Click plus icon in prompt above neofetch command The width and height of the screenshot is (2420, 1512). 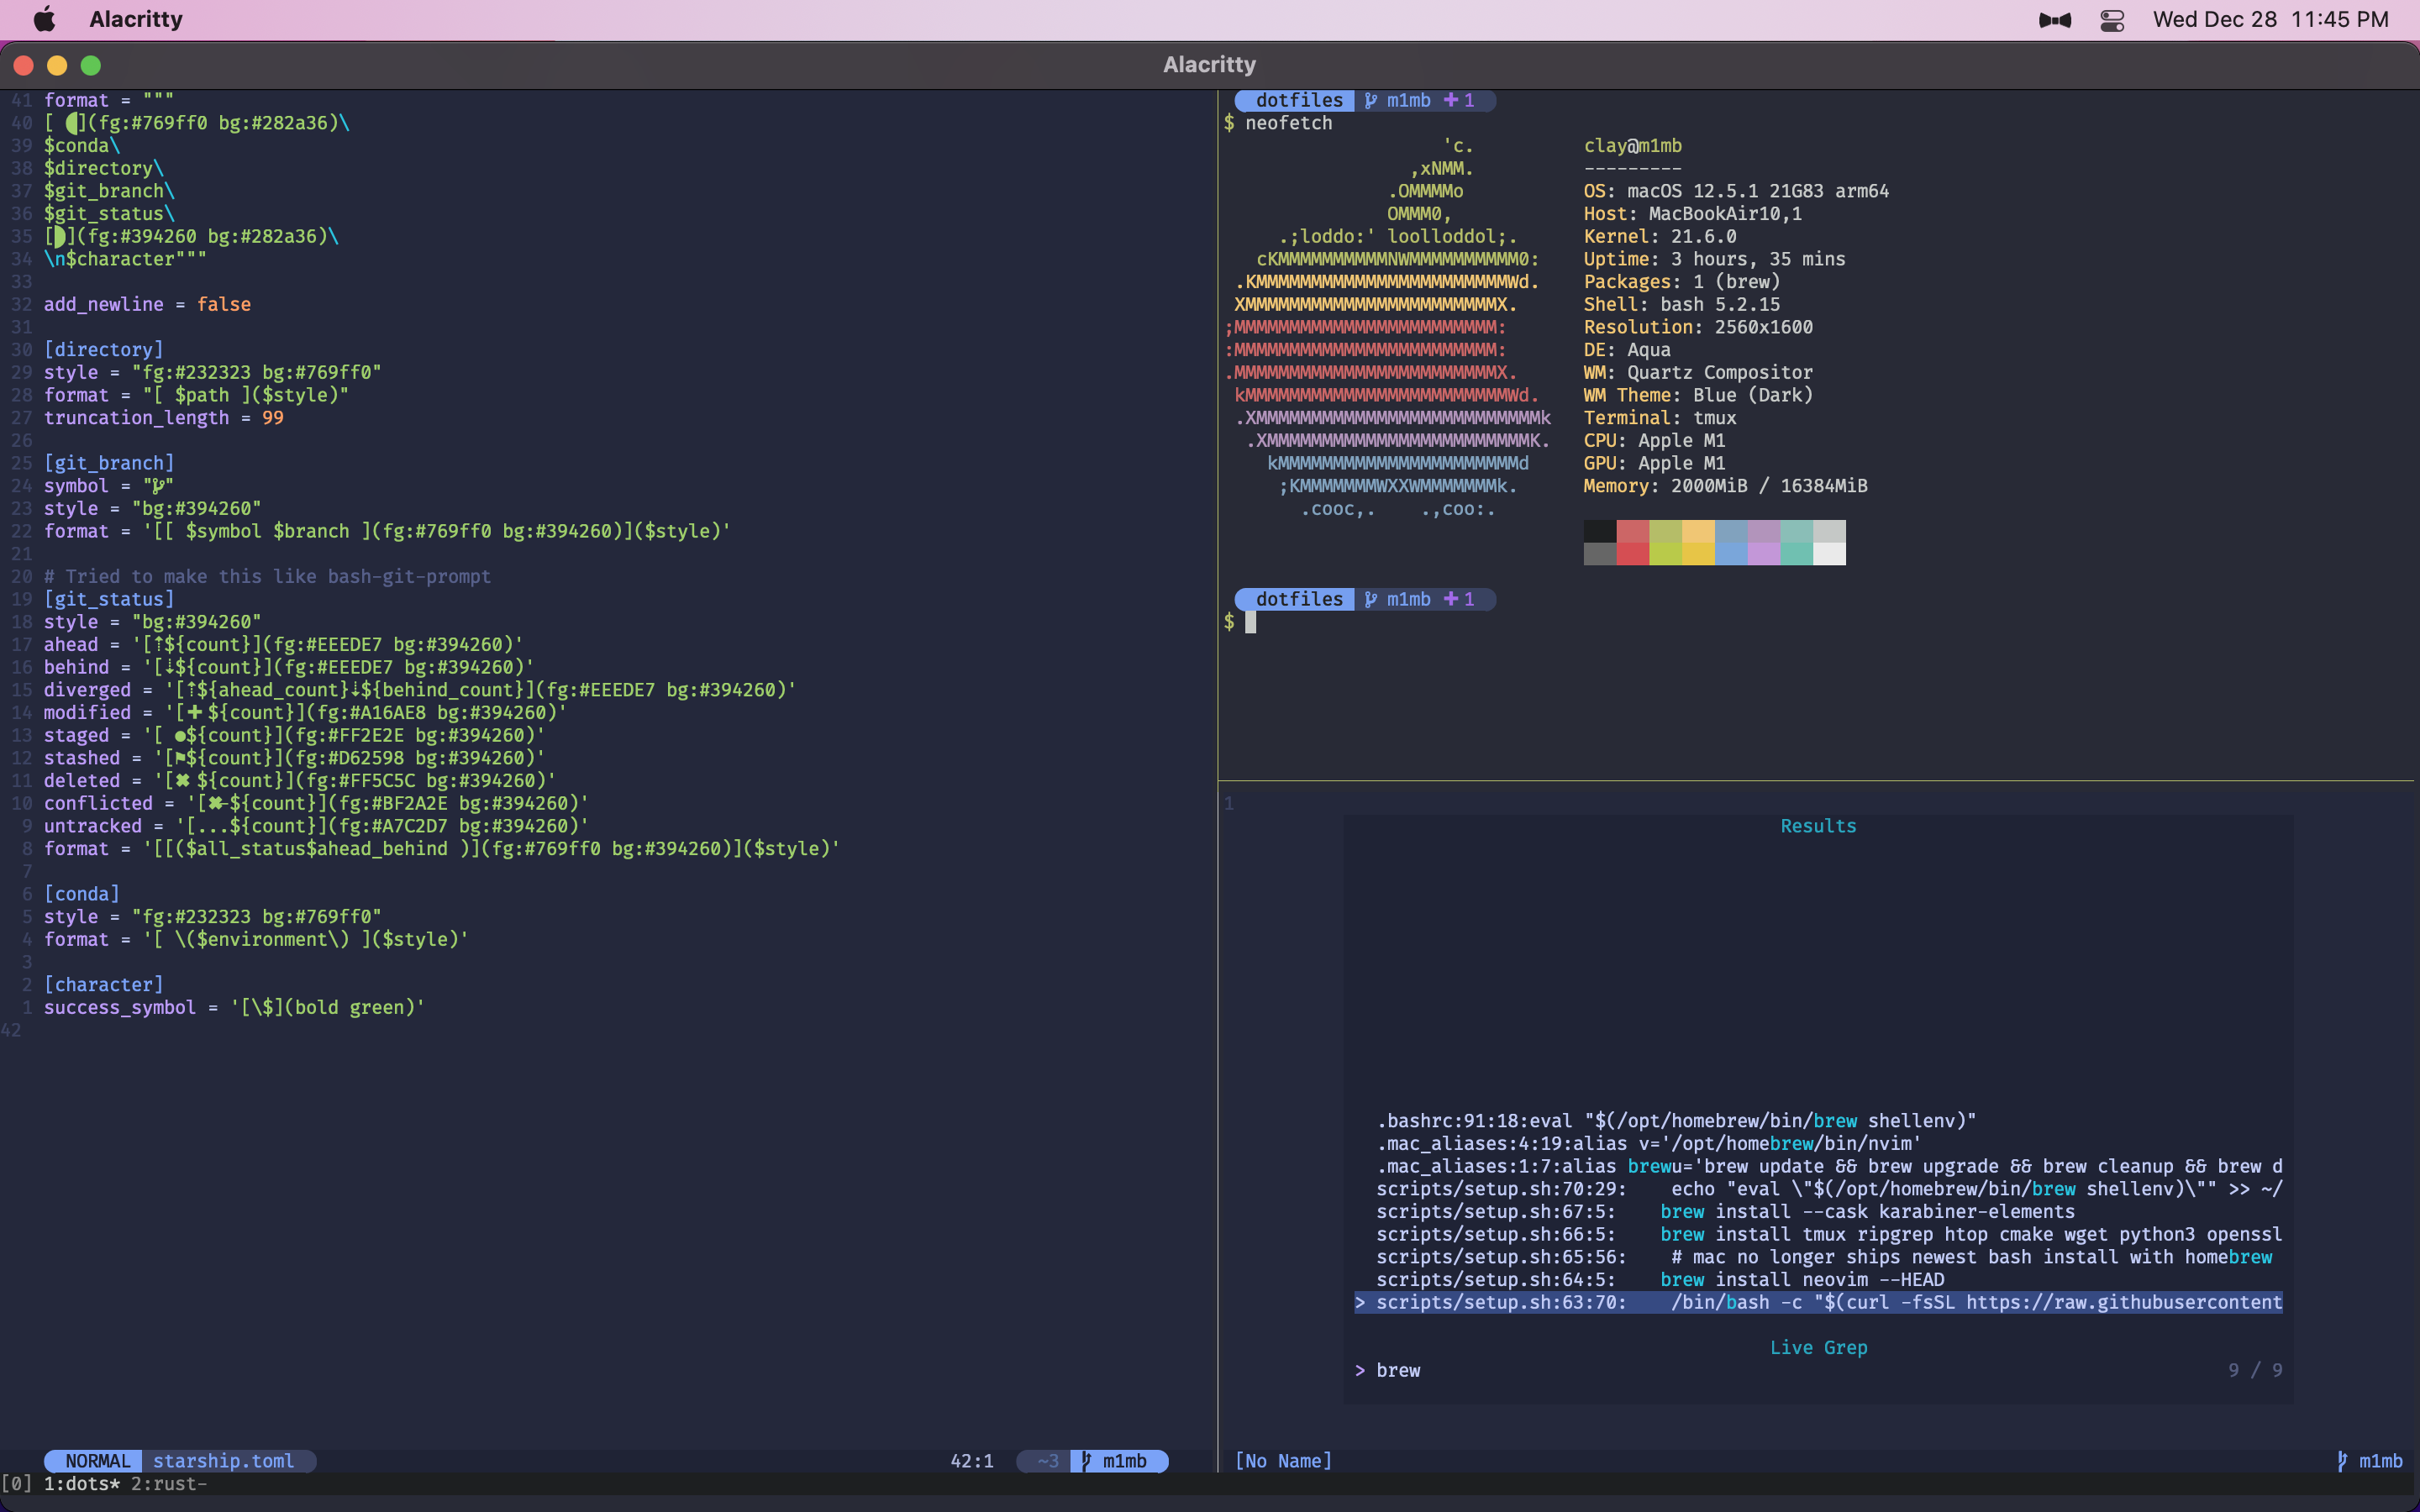tap(1451, 100)
